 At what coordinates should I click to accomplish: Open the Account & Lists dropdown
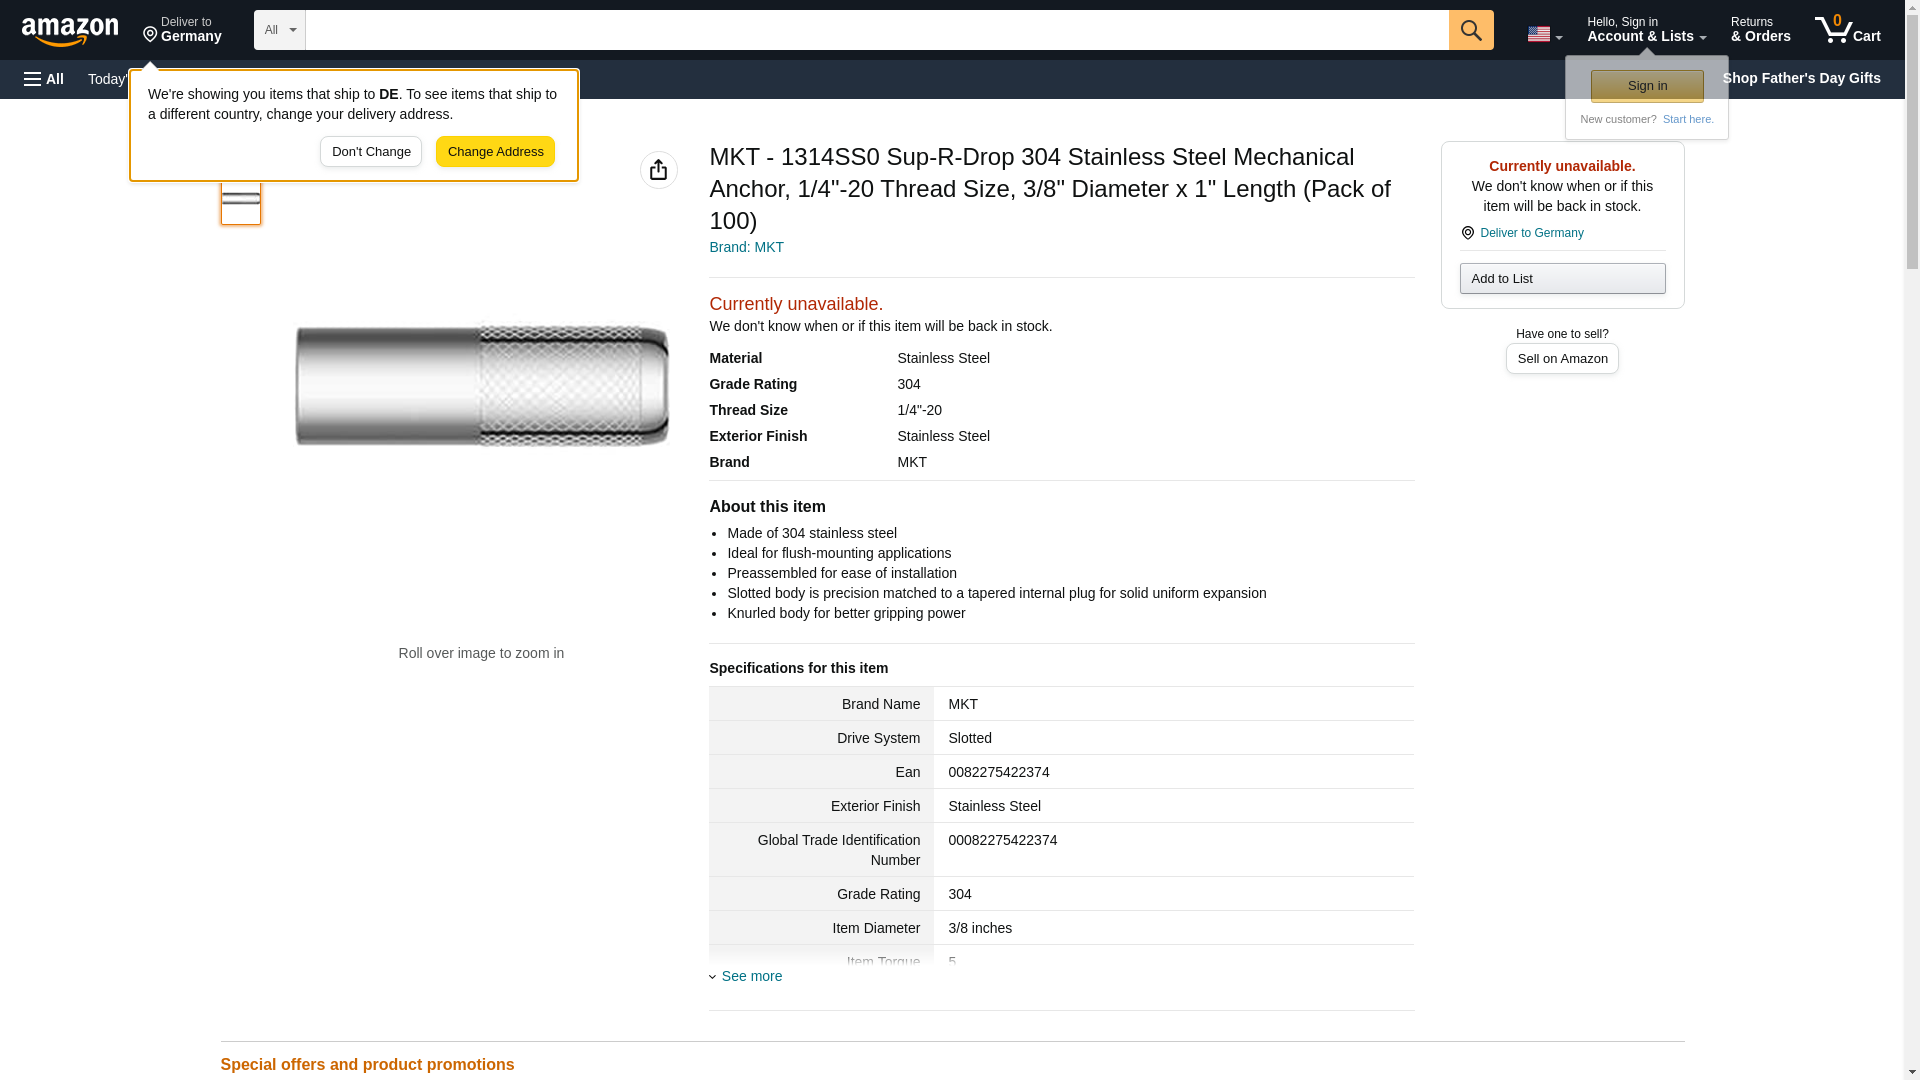point(1646,30)
